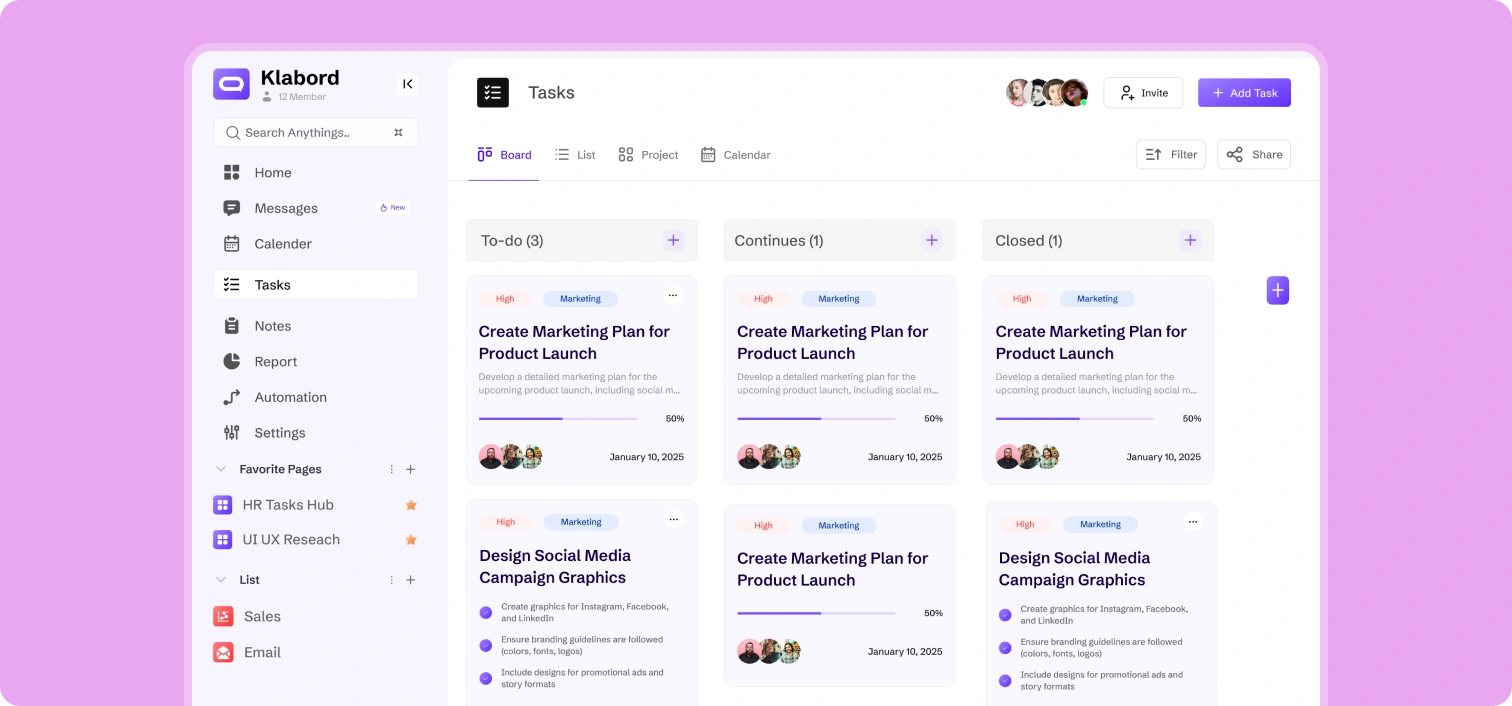The image size is (1512, 706).
Task: Click the Add Task button
Action: [1244, 92]
